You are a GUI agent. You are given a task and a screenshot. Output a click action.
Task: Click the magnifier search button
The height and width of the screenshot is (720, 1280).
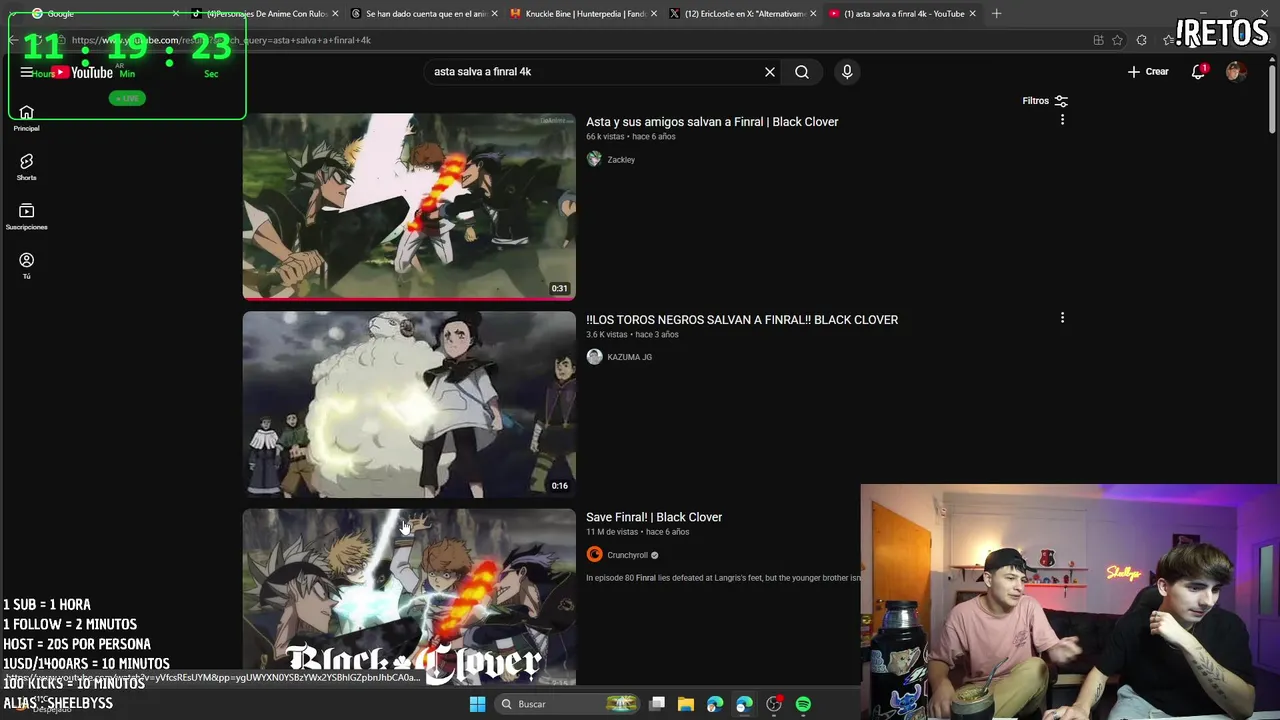click(802, 72)
